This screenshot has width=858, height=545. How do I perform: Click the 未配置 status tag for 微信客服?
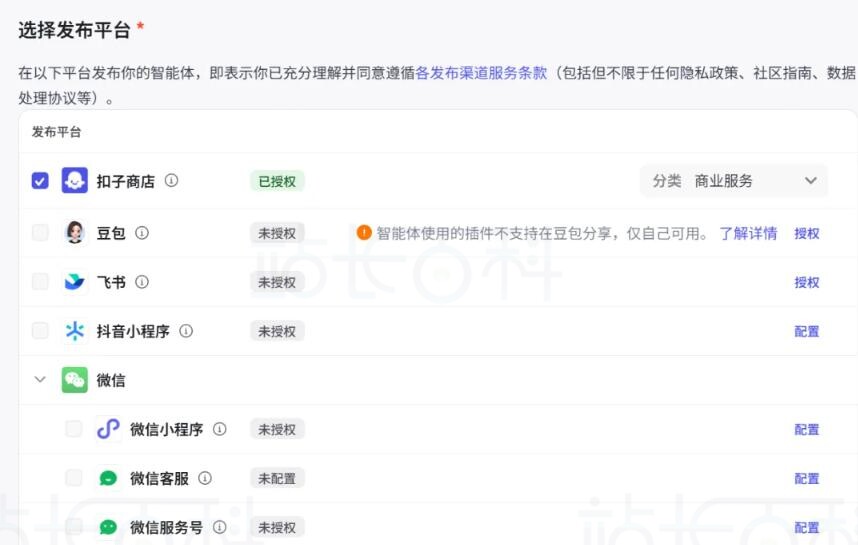coord(277,478)
